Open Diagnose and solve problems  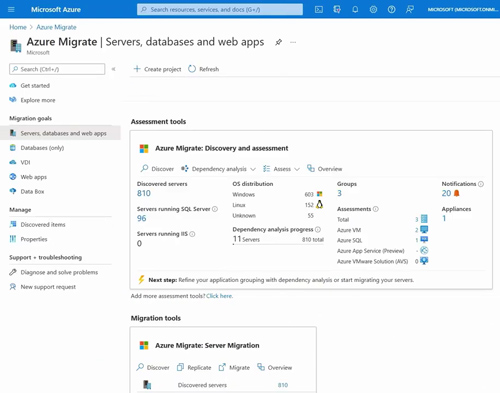(59, 272)
